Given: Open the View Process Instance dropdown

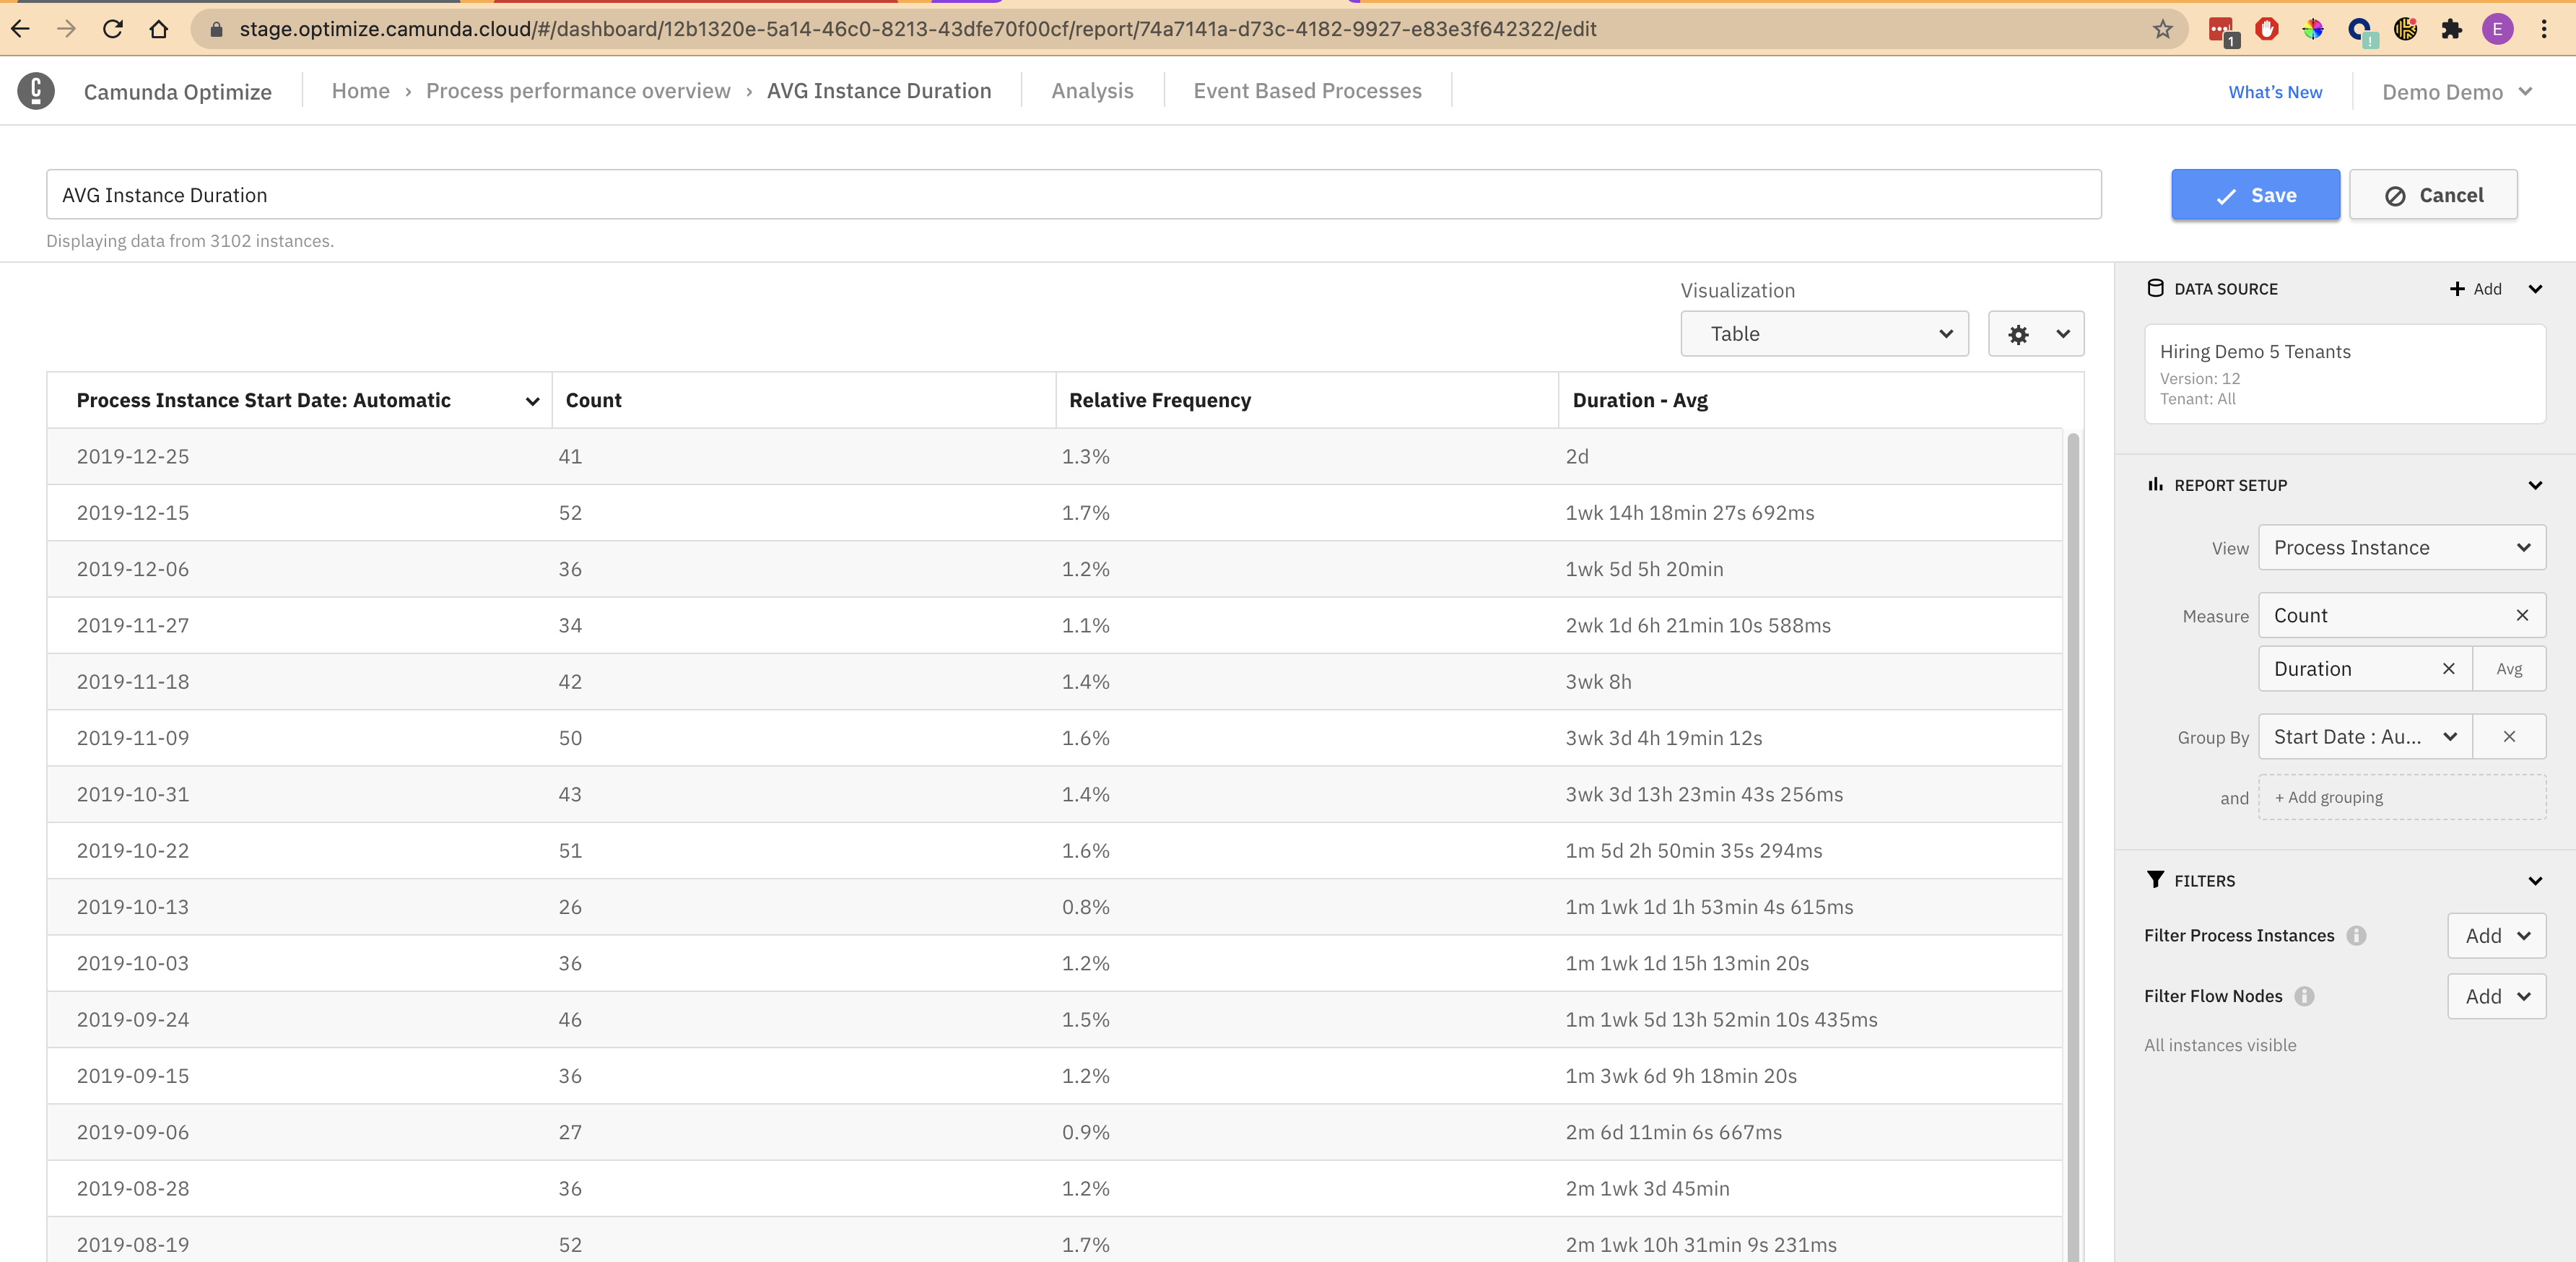Looking at the screenshot, I should (2401, 547).
